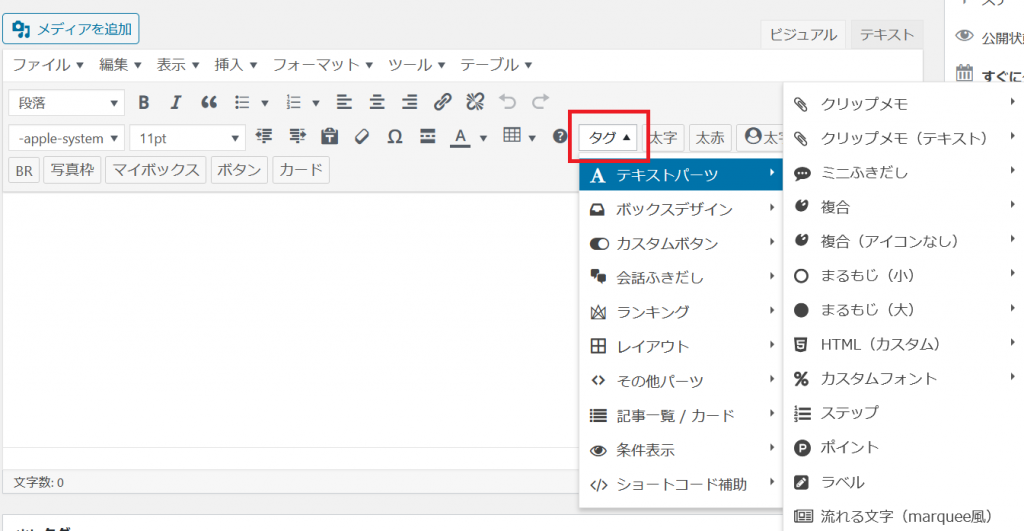Open the special character Omega icon
1024x531 pixels.
pyautogui.click(x=394, y=137)
